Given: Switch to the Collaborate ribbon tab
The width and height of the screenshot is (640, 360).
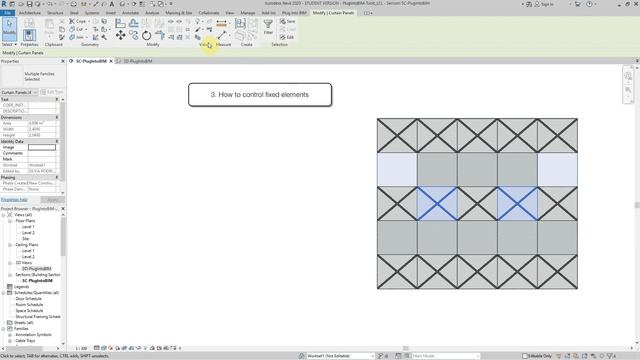Looking at the screenshot, I should 209,13.
